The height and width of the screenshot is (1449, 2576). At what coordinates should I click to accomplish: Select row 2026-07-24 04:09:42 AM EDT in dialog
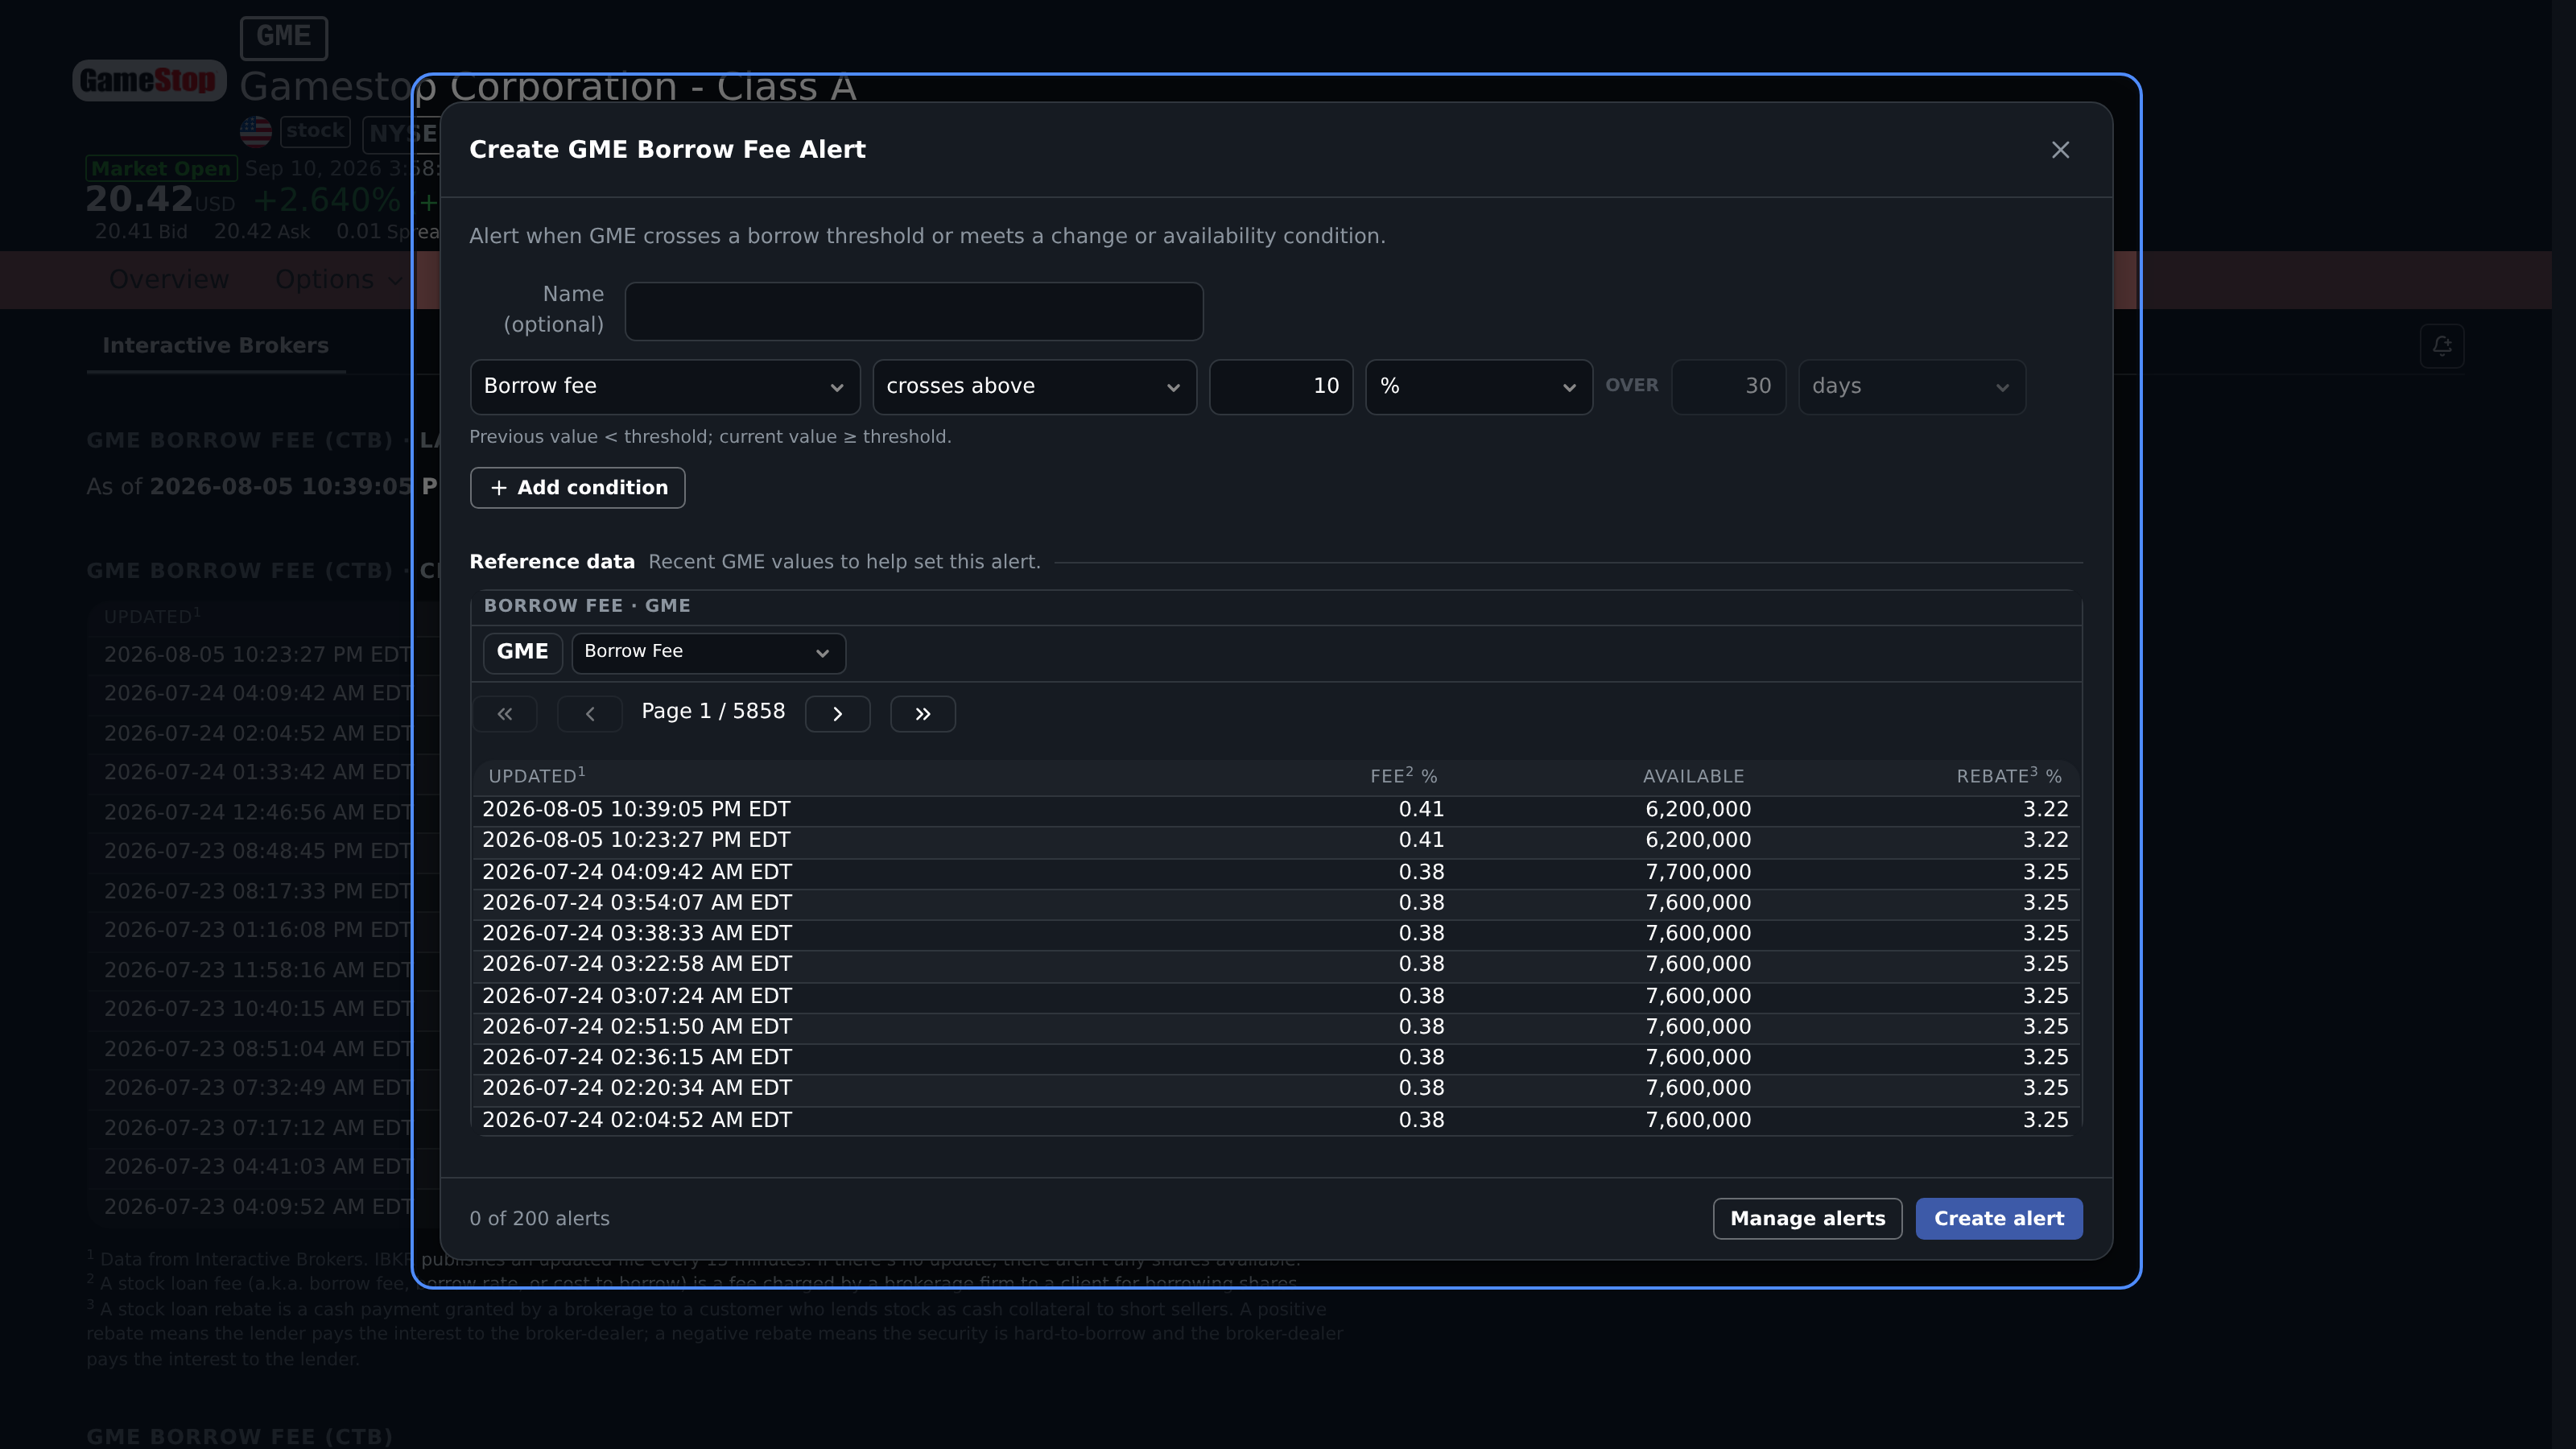tap(1275, 873)
